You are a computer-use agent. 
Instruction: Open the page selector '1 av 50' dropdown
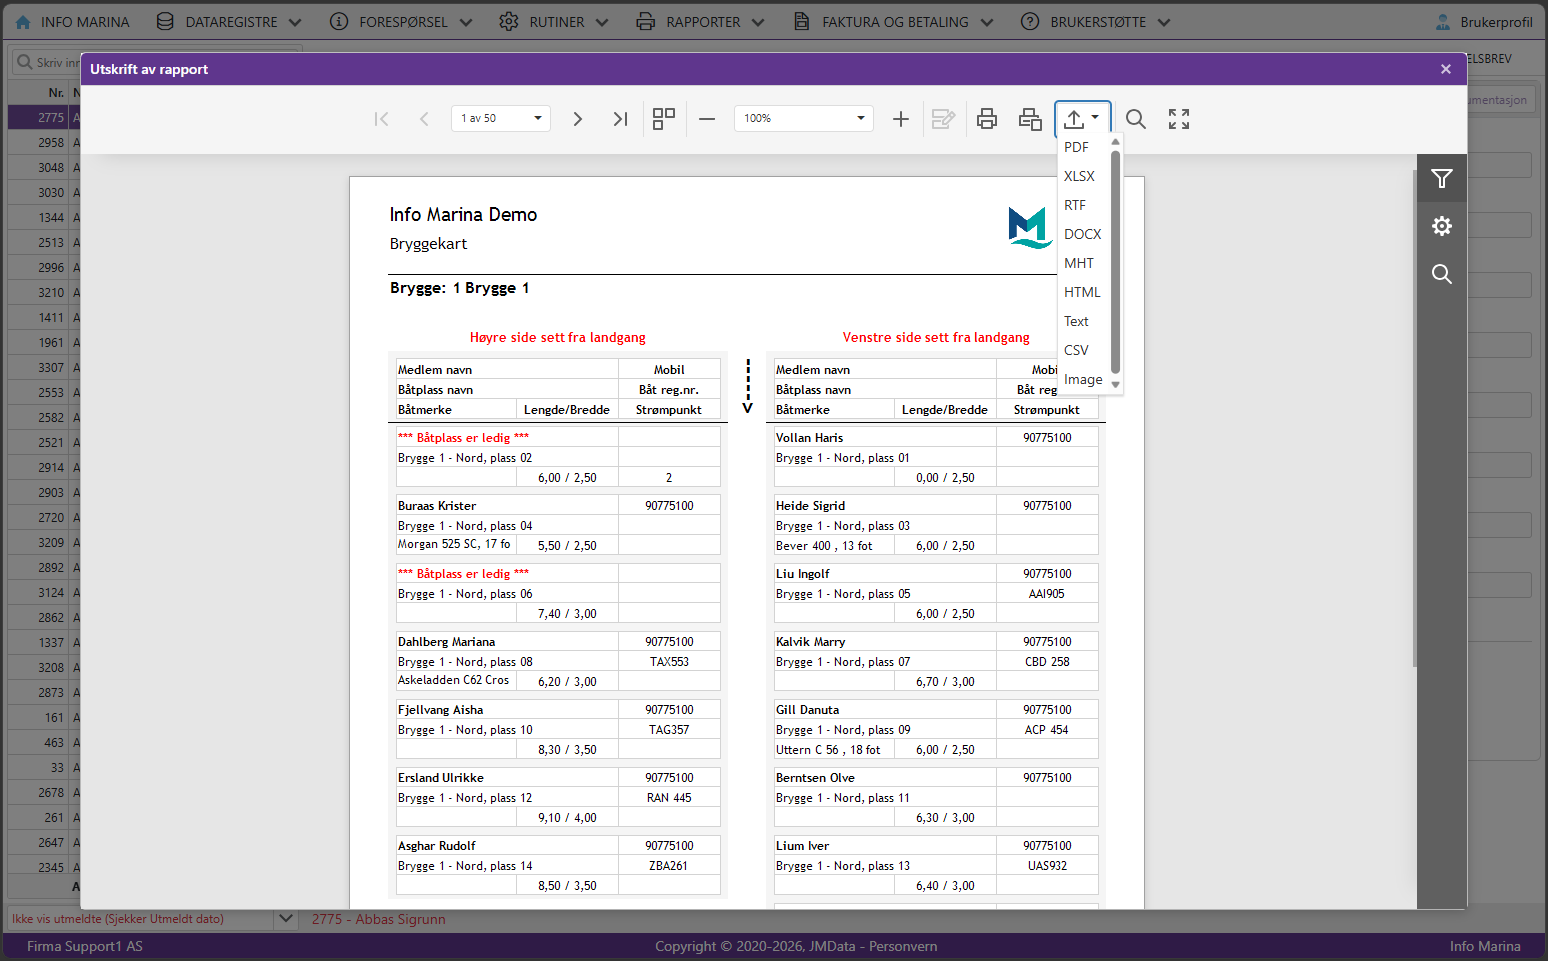point(501,118)
